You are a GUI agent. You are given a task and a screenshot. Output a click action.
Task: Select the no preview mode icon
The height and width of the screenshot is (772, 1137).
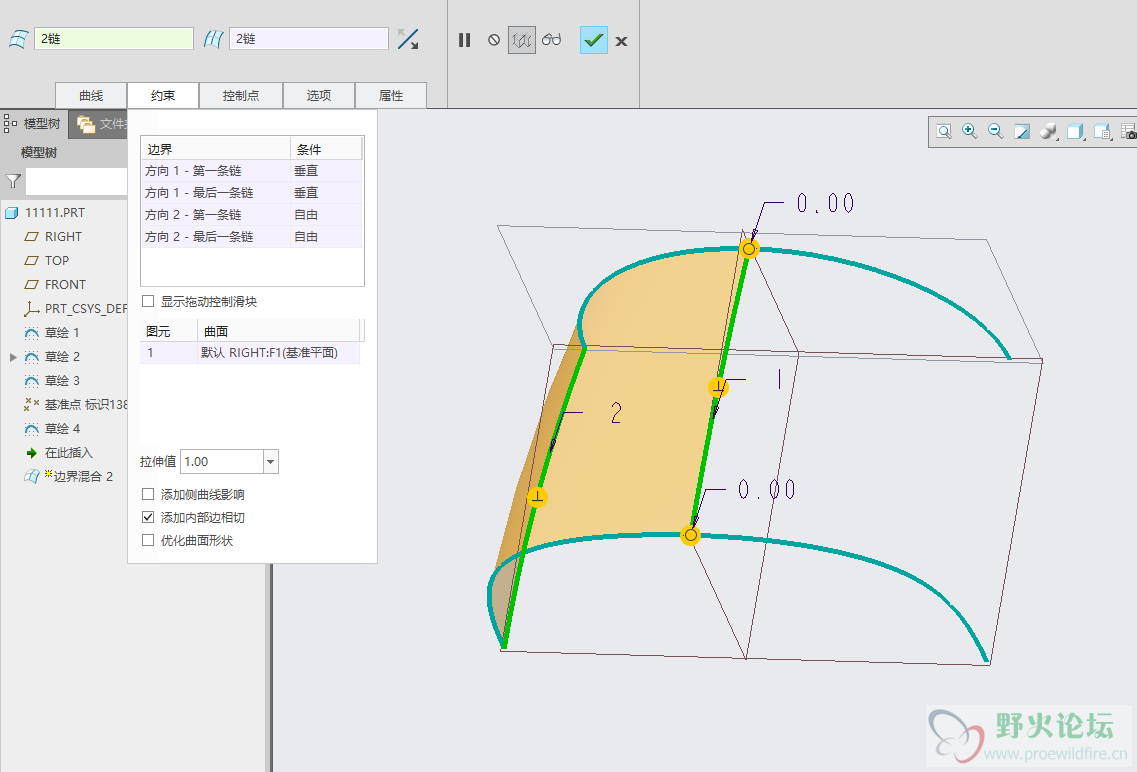click(x=494, y=40)
